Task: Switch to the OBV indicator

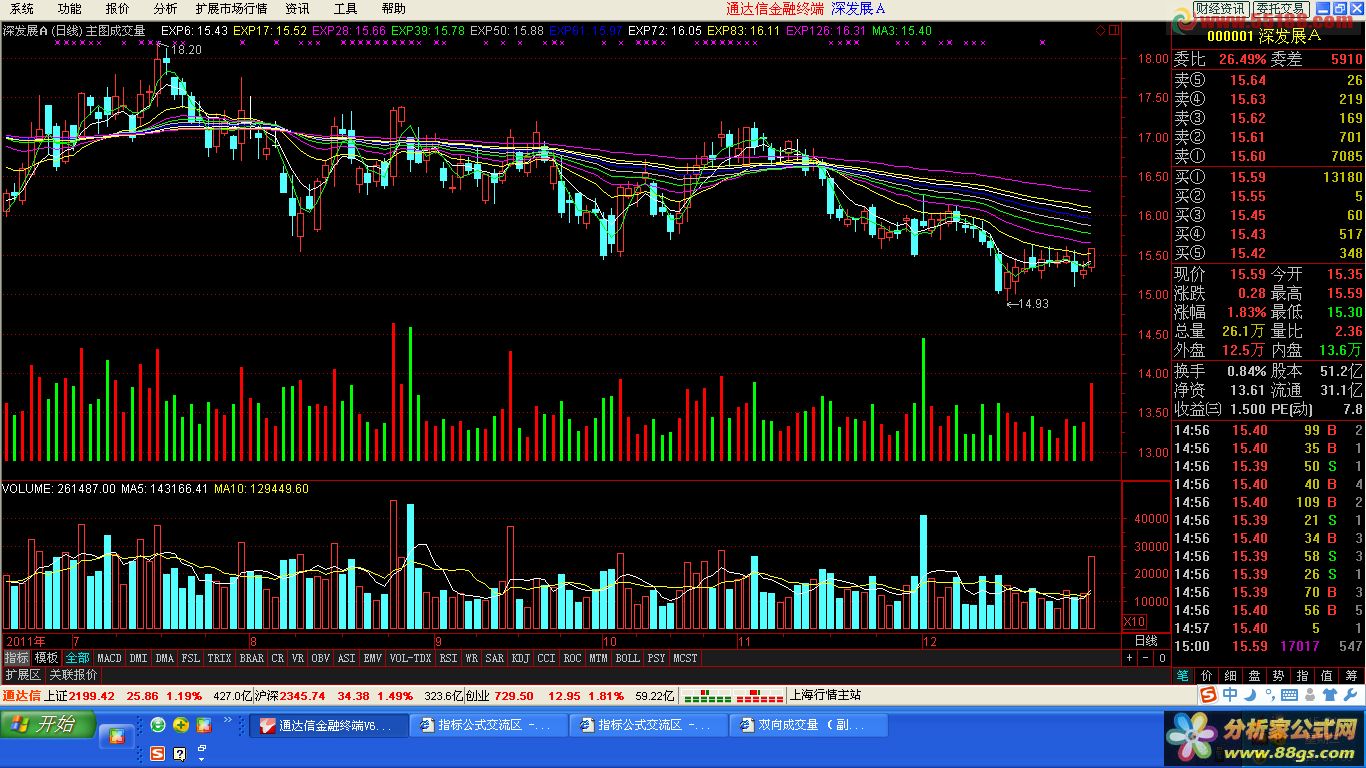Action: (320, 658)
